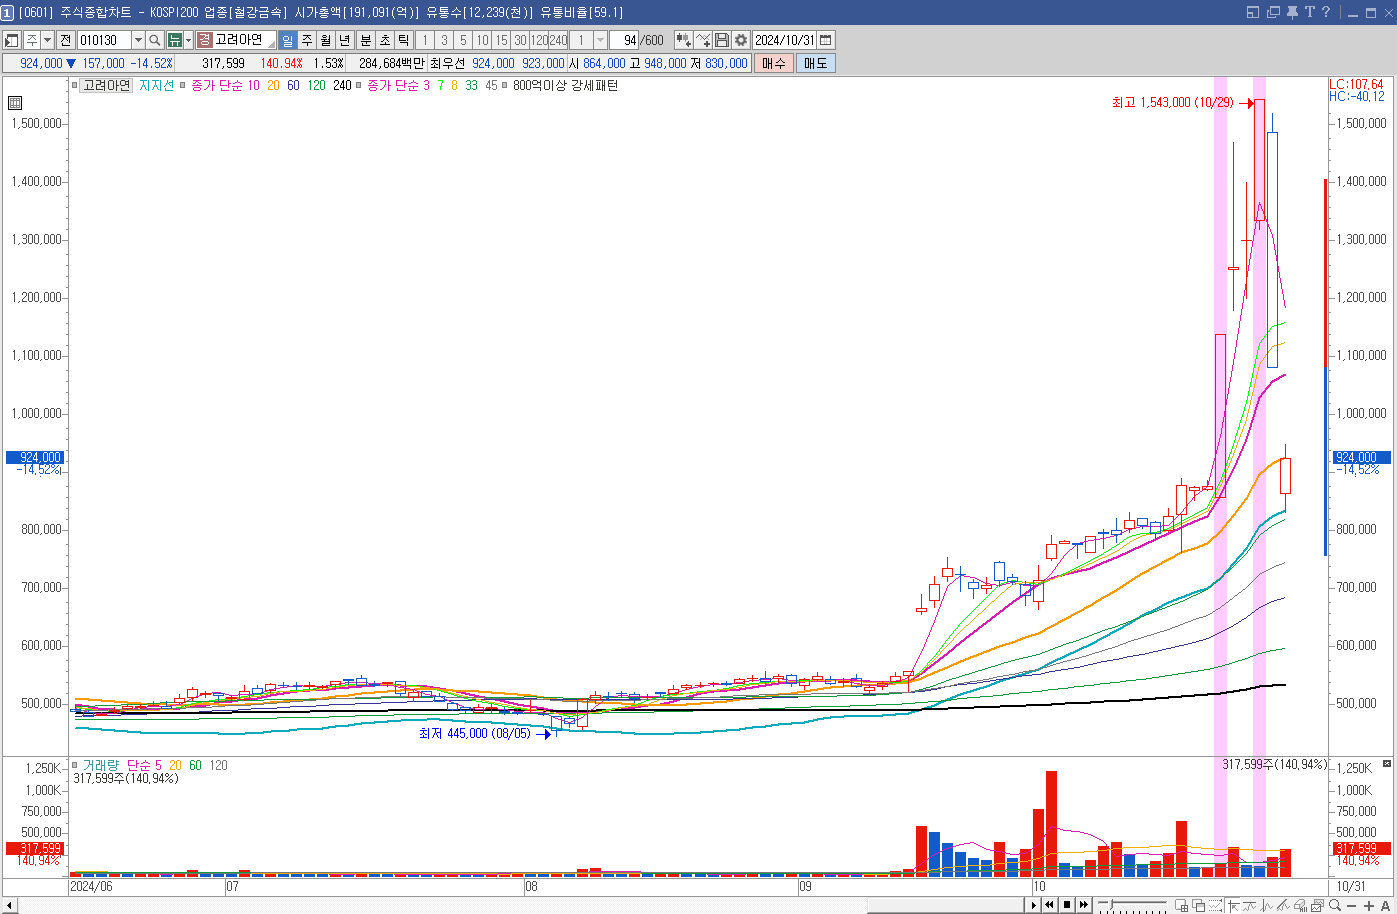
Task: Click the line overlay chart icon
Action: 702,40
